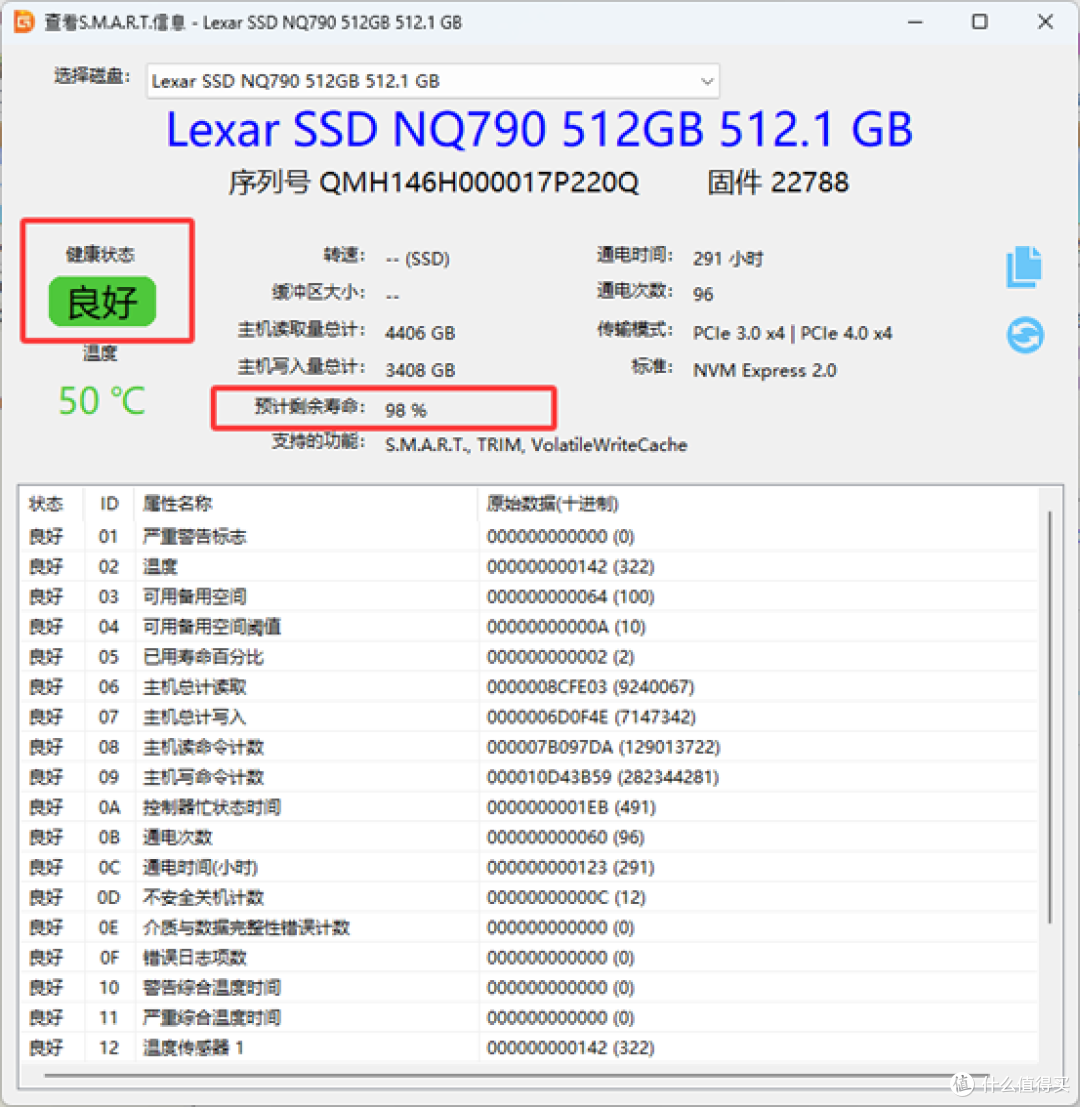Select the 介质与数据完整性错误计数 row

[529, 928]
